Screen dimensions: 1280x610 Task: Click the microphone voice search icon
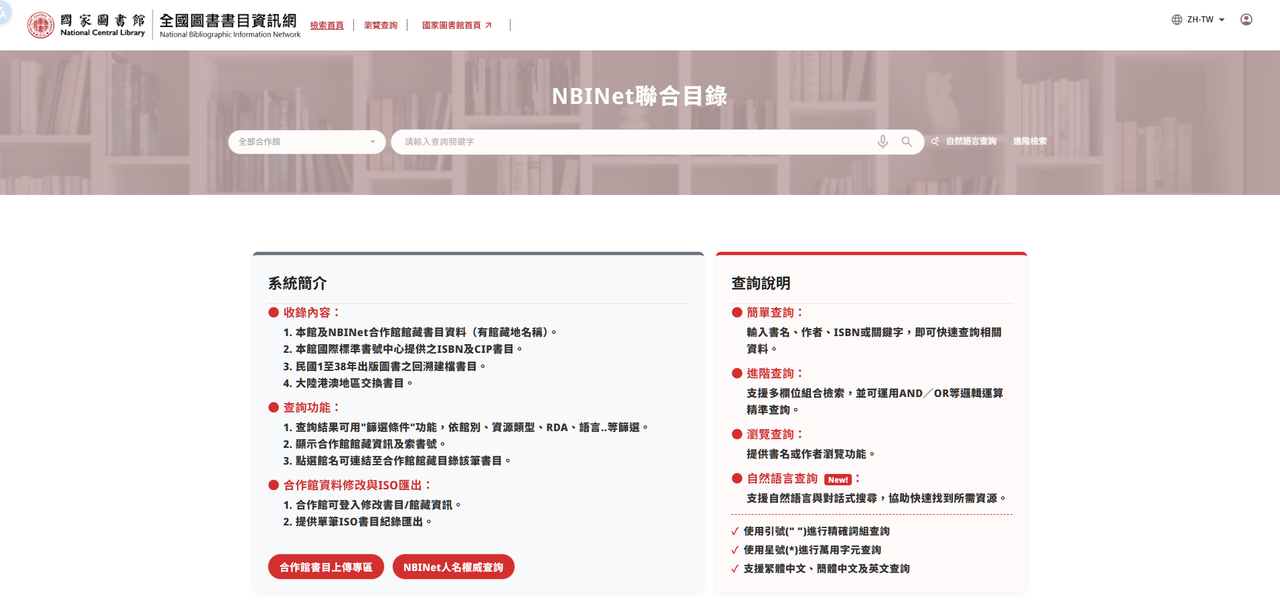point(882,142)
